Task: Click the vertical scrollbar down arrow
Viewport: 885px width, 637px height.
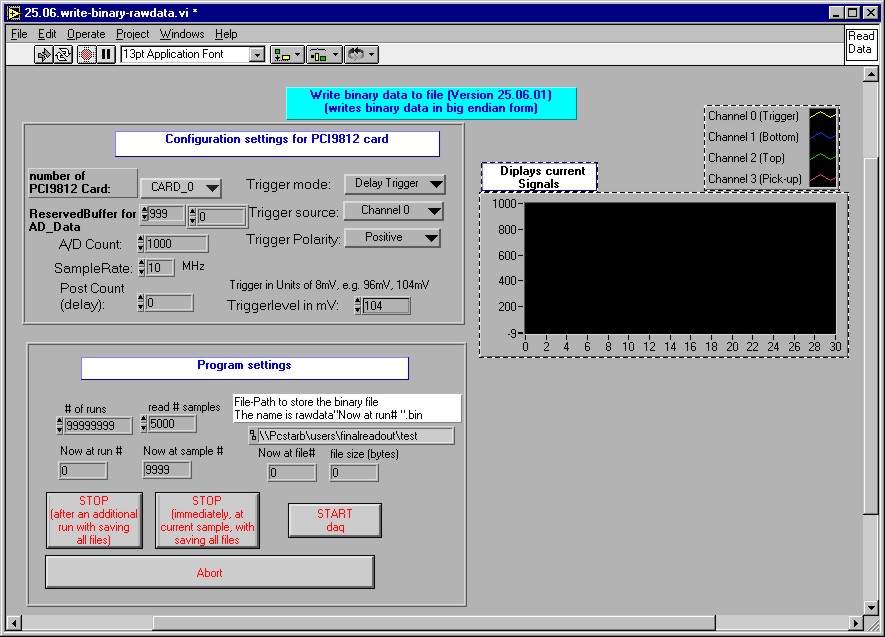Action: (871, 608)
